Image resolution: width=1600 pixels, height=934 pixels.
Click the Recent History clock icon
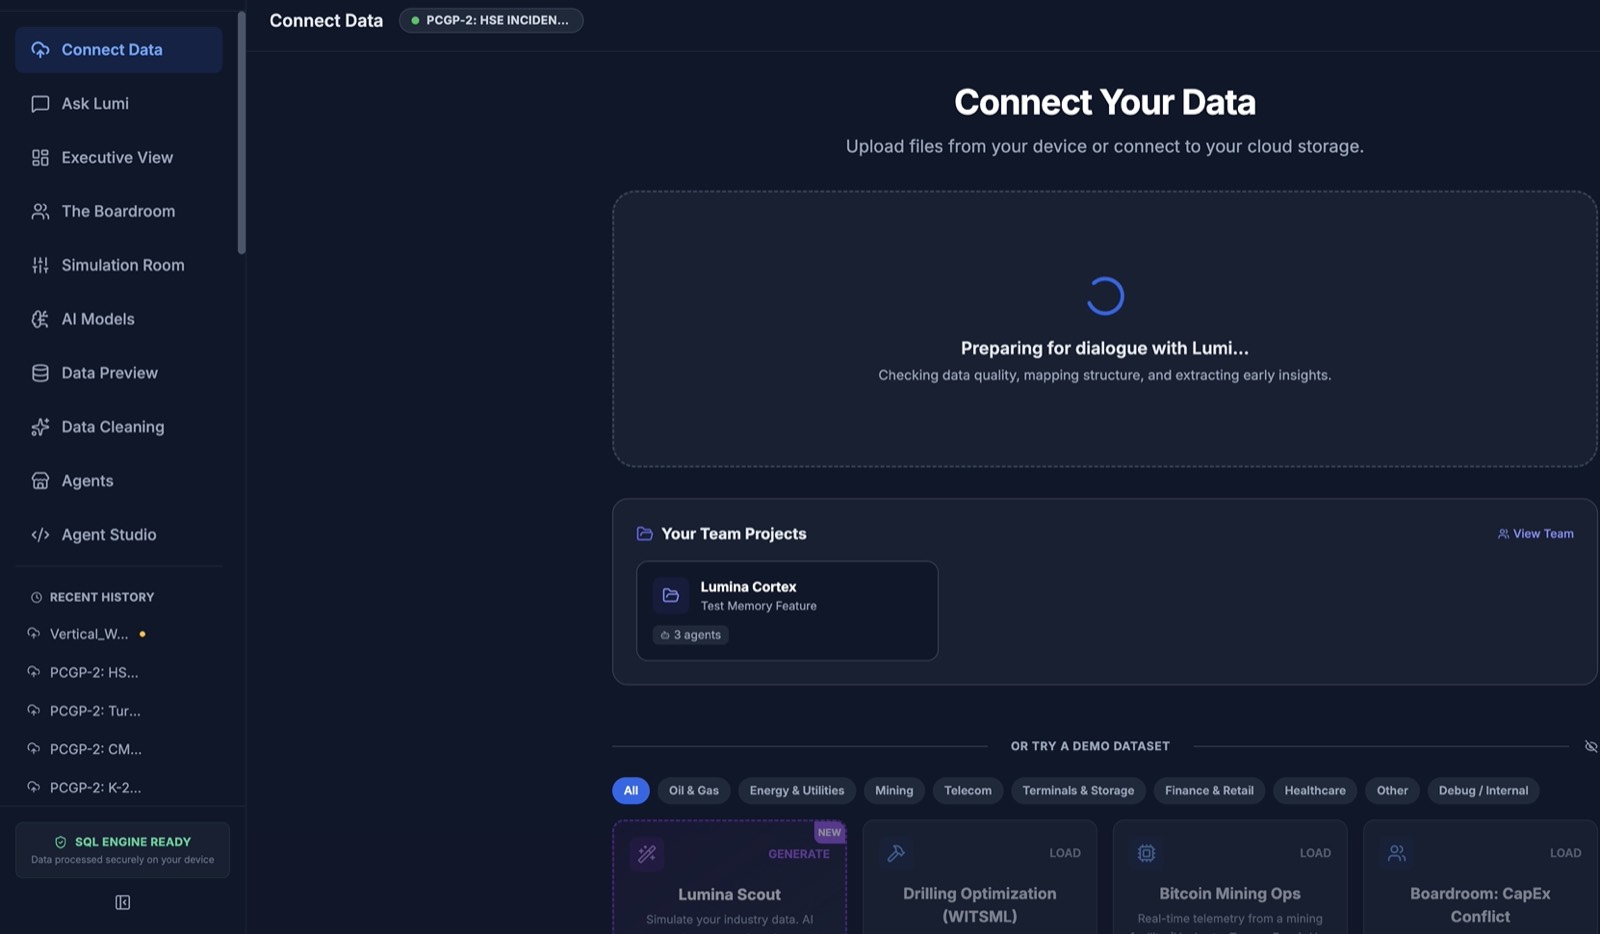coord(36,597)
